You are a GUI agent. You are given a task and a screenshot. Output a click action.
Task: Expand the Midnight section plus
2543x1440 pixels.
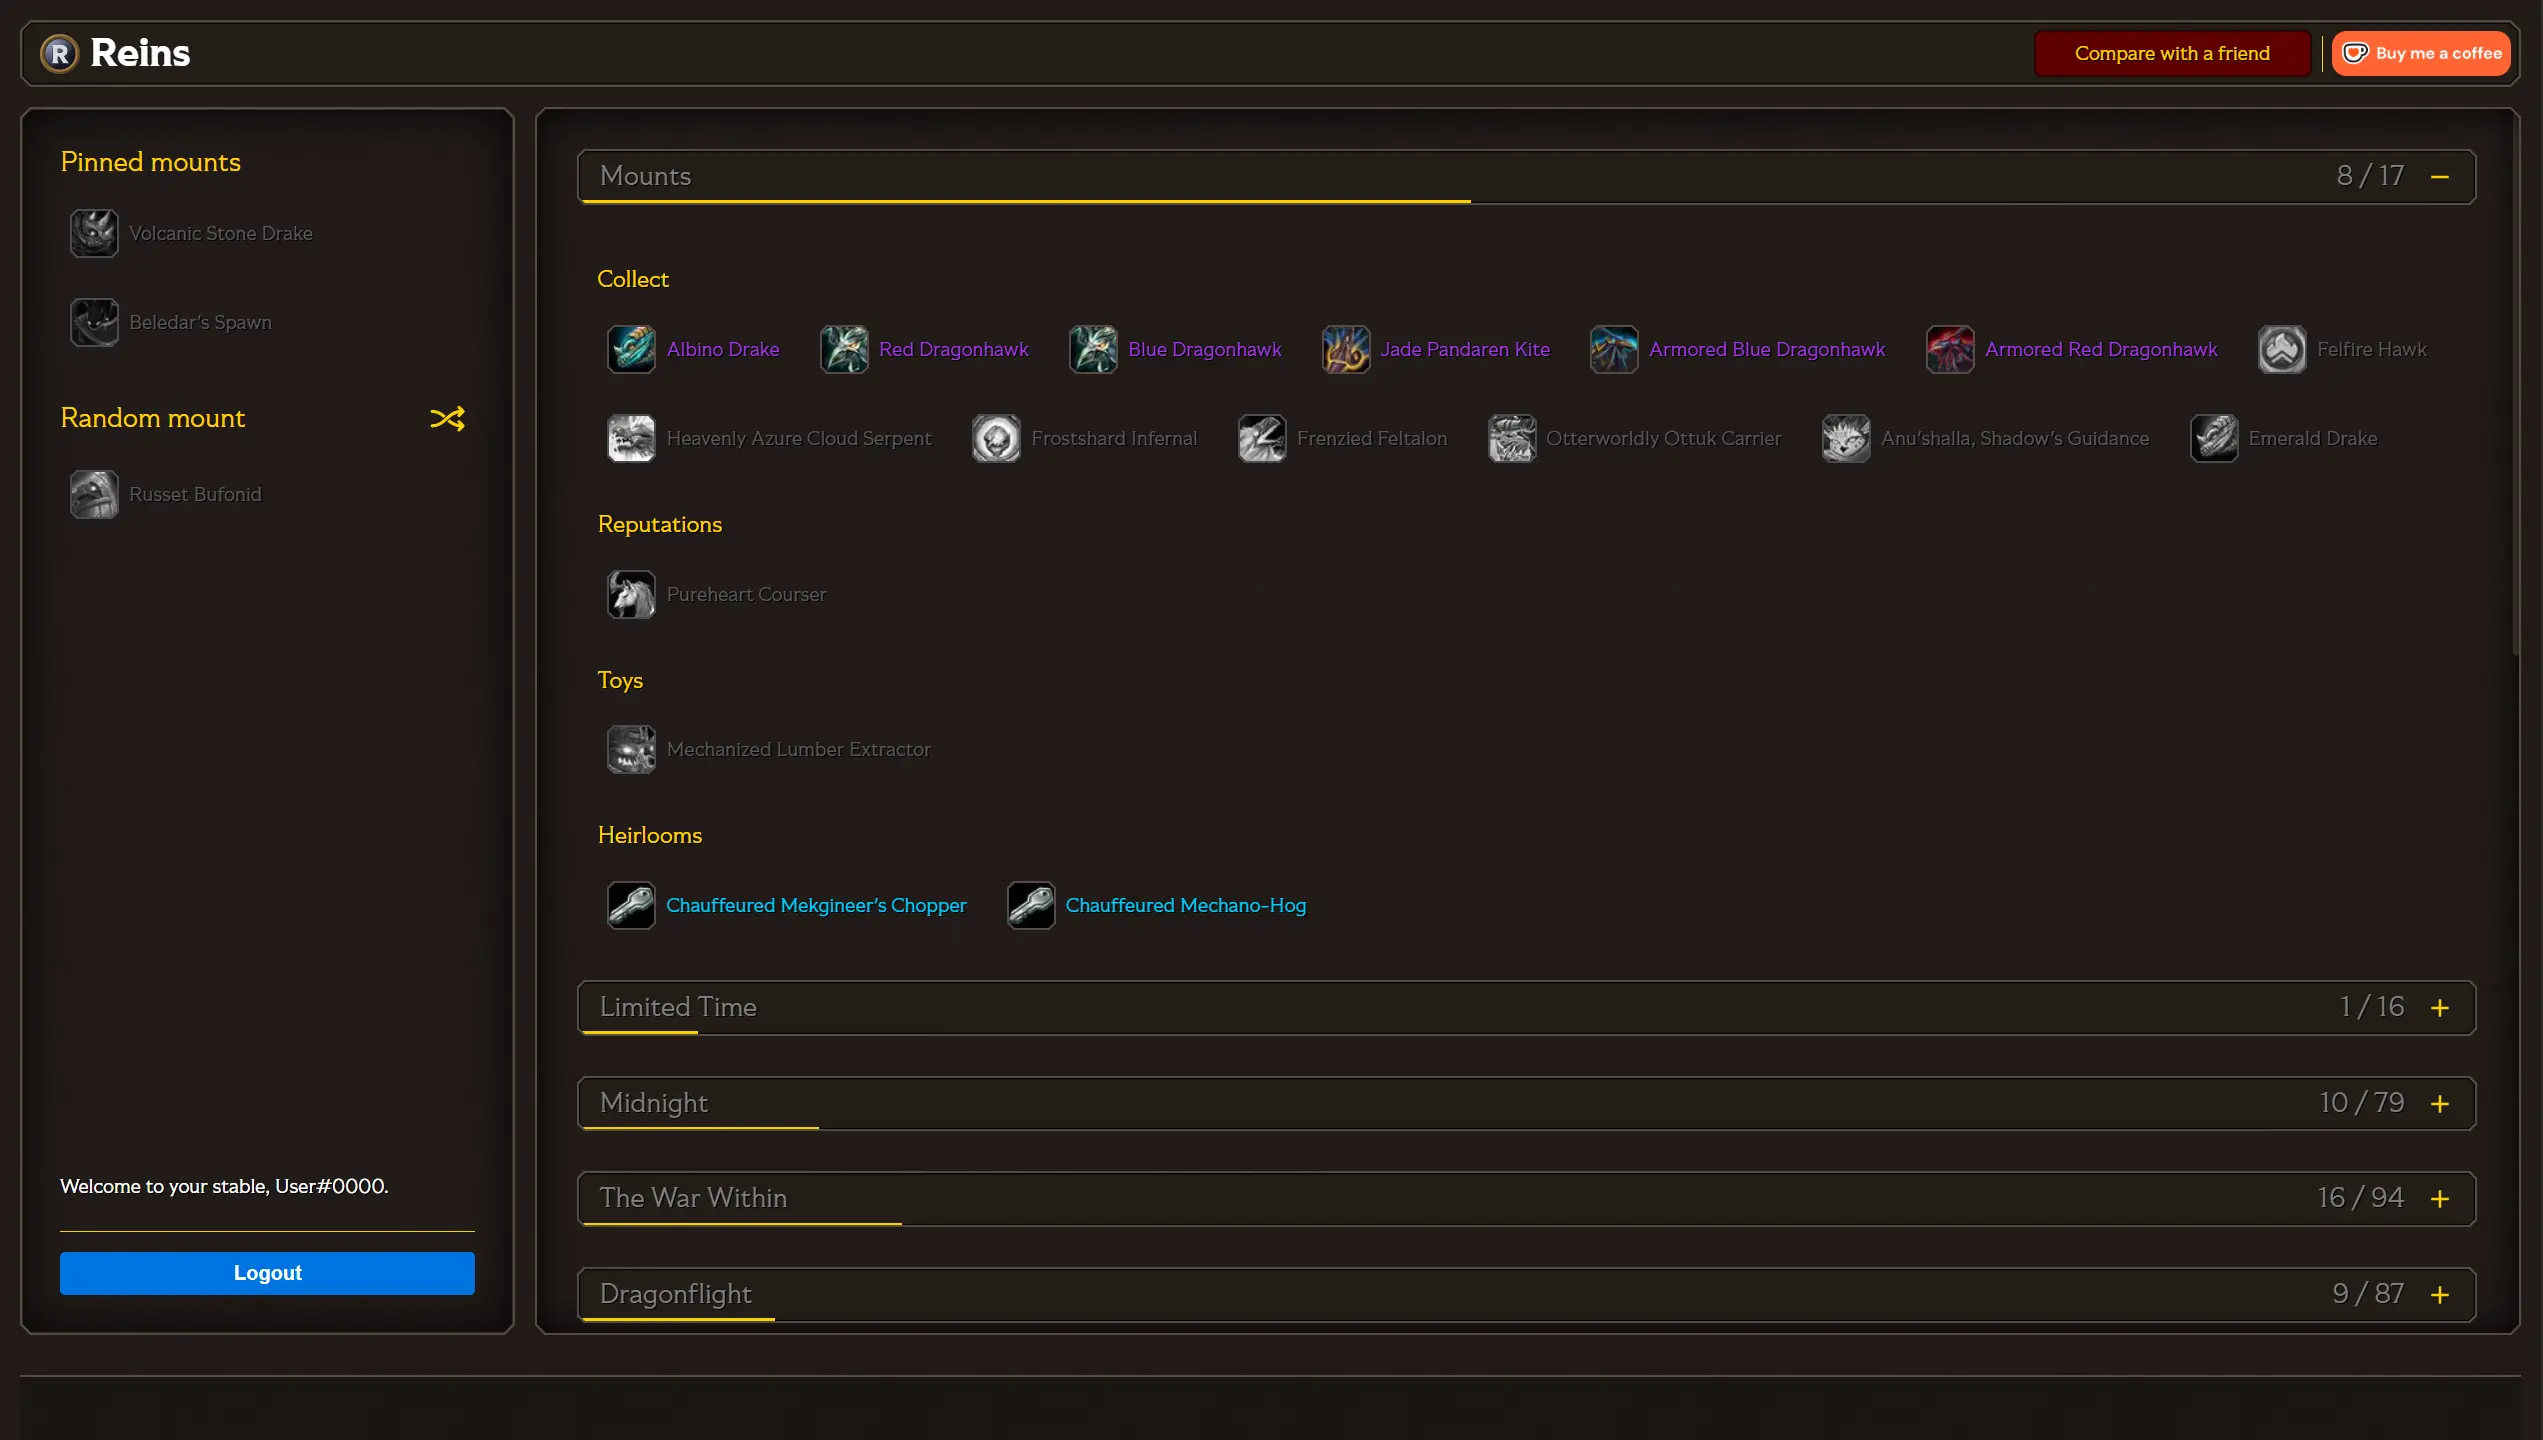pos(2440,1104)
